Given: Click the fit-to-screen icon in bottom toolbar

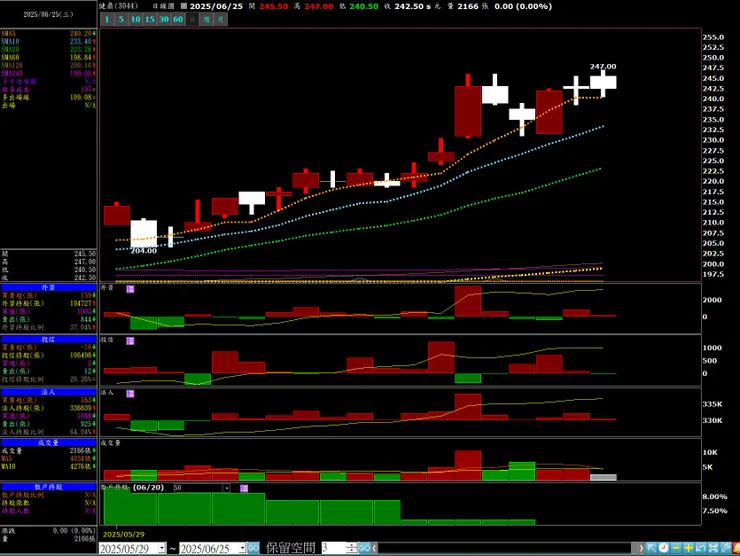Looking at the screenshot, I should pyautogui.click(x=713, y=548).
